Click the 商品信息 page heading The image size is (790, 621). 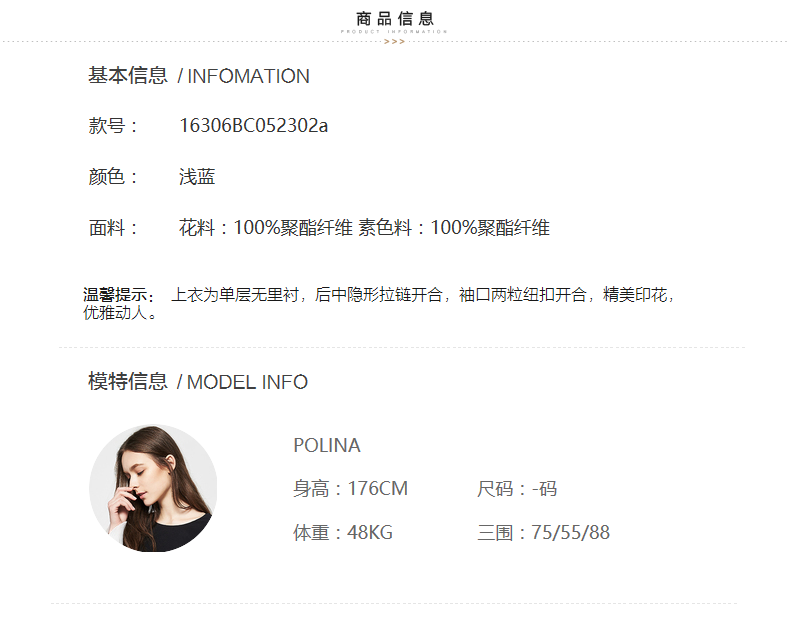pyautogui.click(x=394, y=19)
